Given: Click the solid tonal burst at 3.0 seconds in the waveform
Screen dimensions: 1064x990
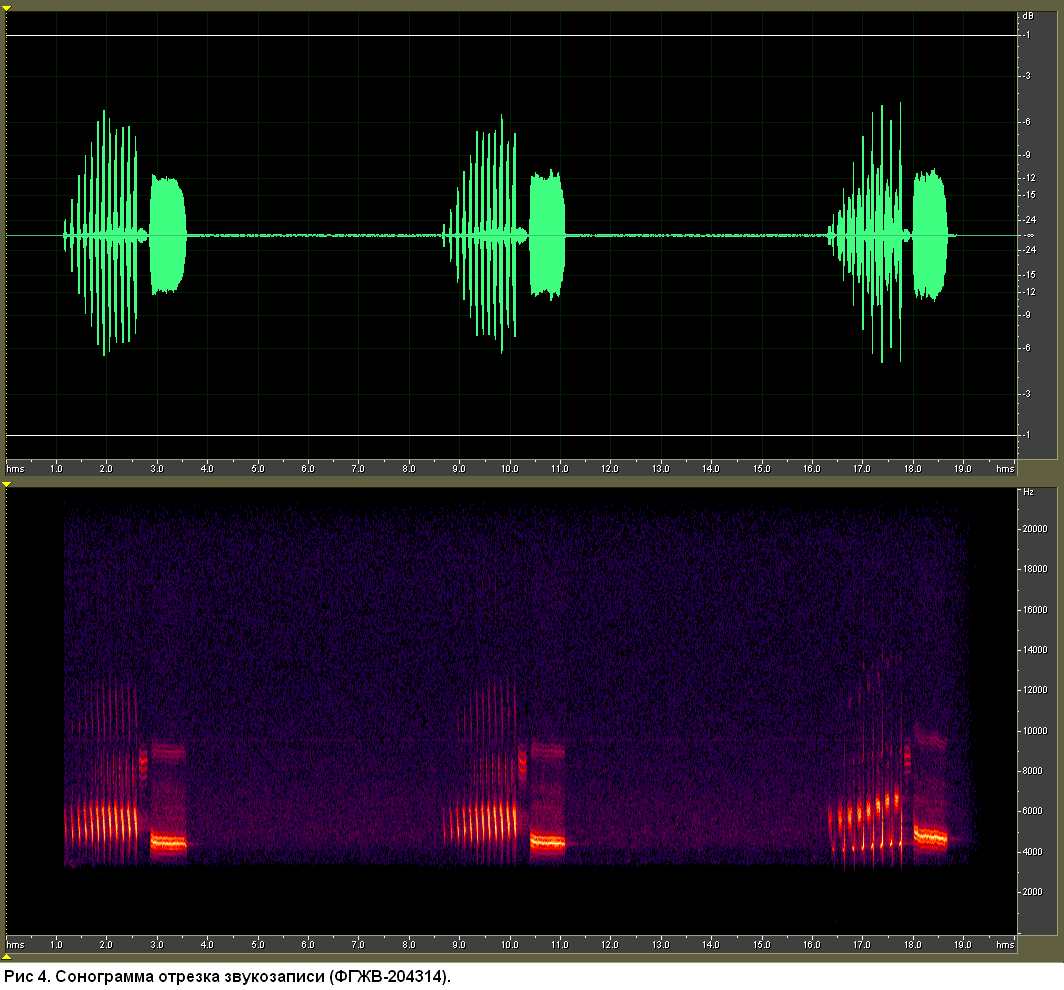Looking at the screenshot, I should (167, 235).
